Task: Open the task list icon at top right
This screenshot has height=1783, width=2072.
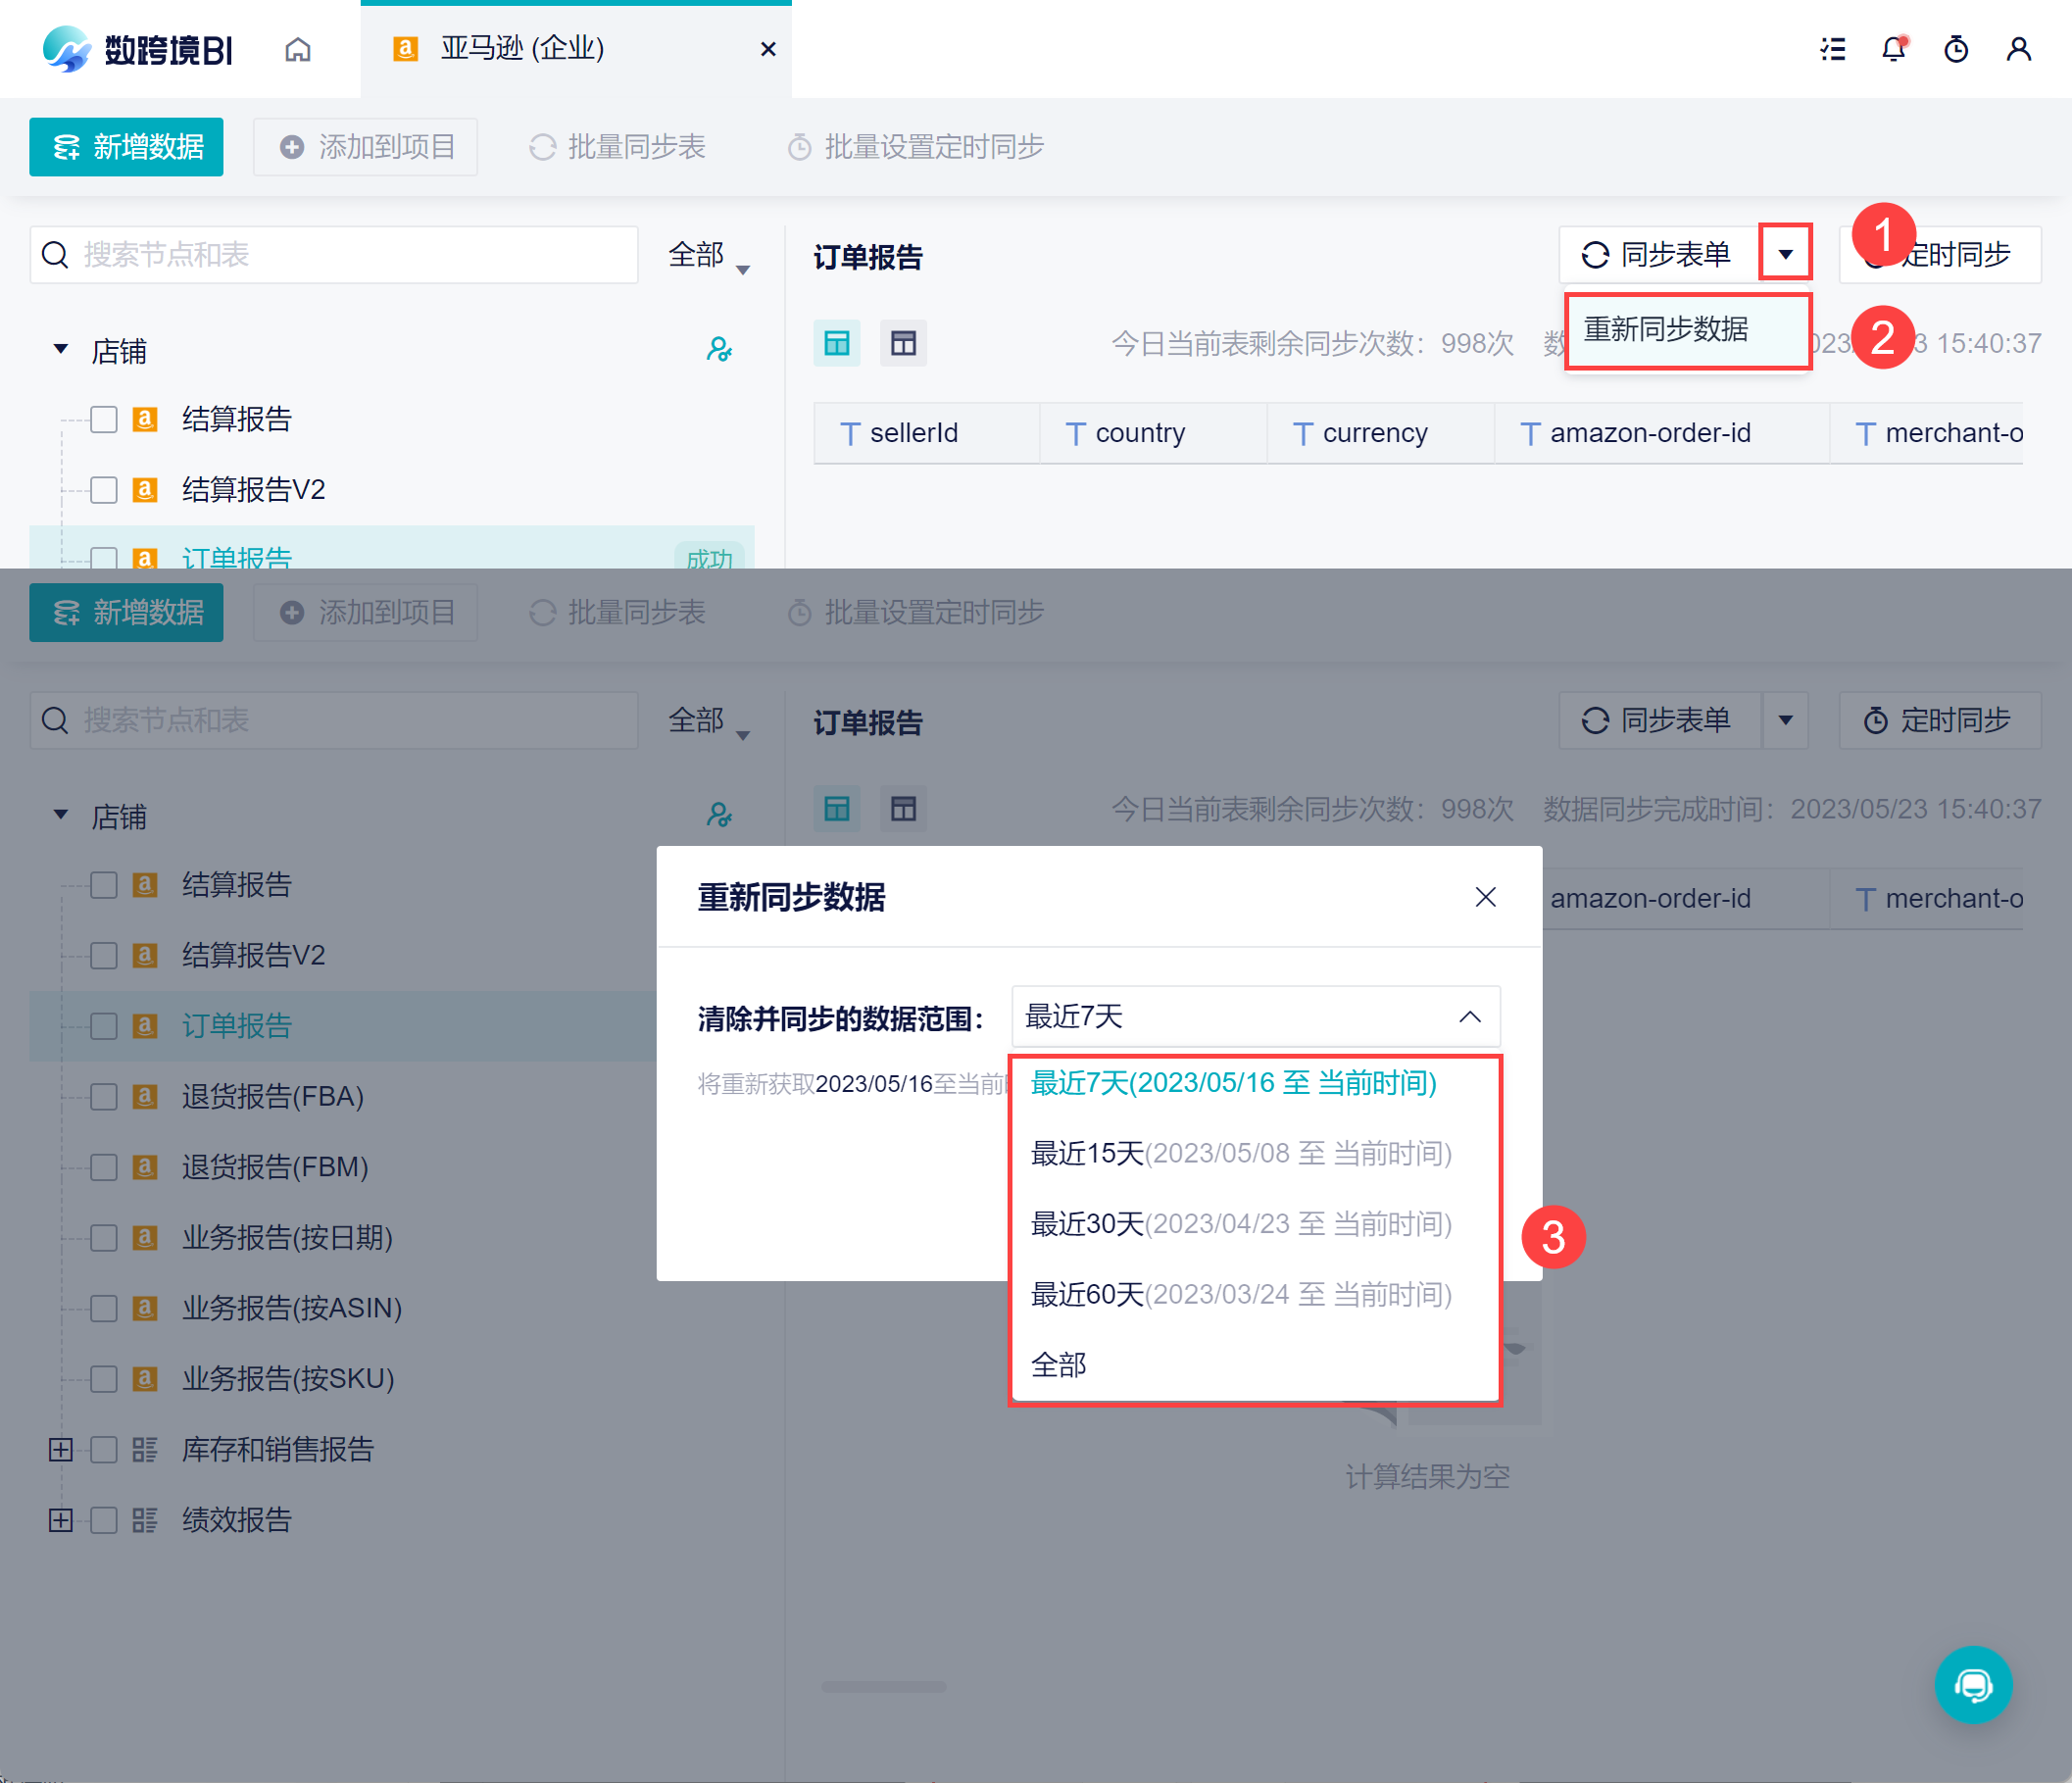Action: 1833,49
